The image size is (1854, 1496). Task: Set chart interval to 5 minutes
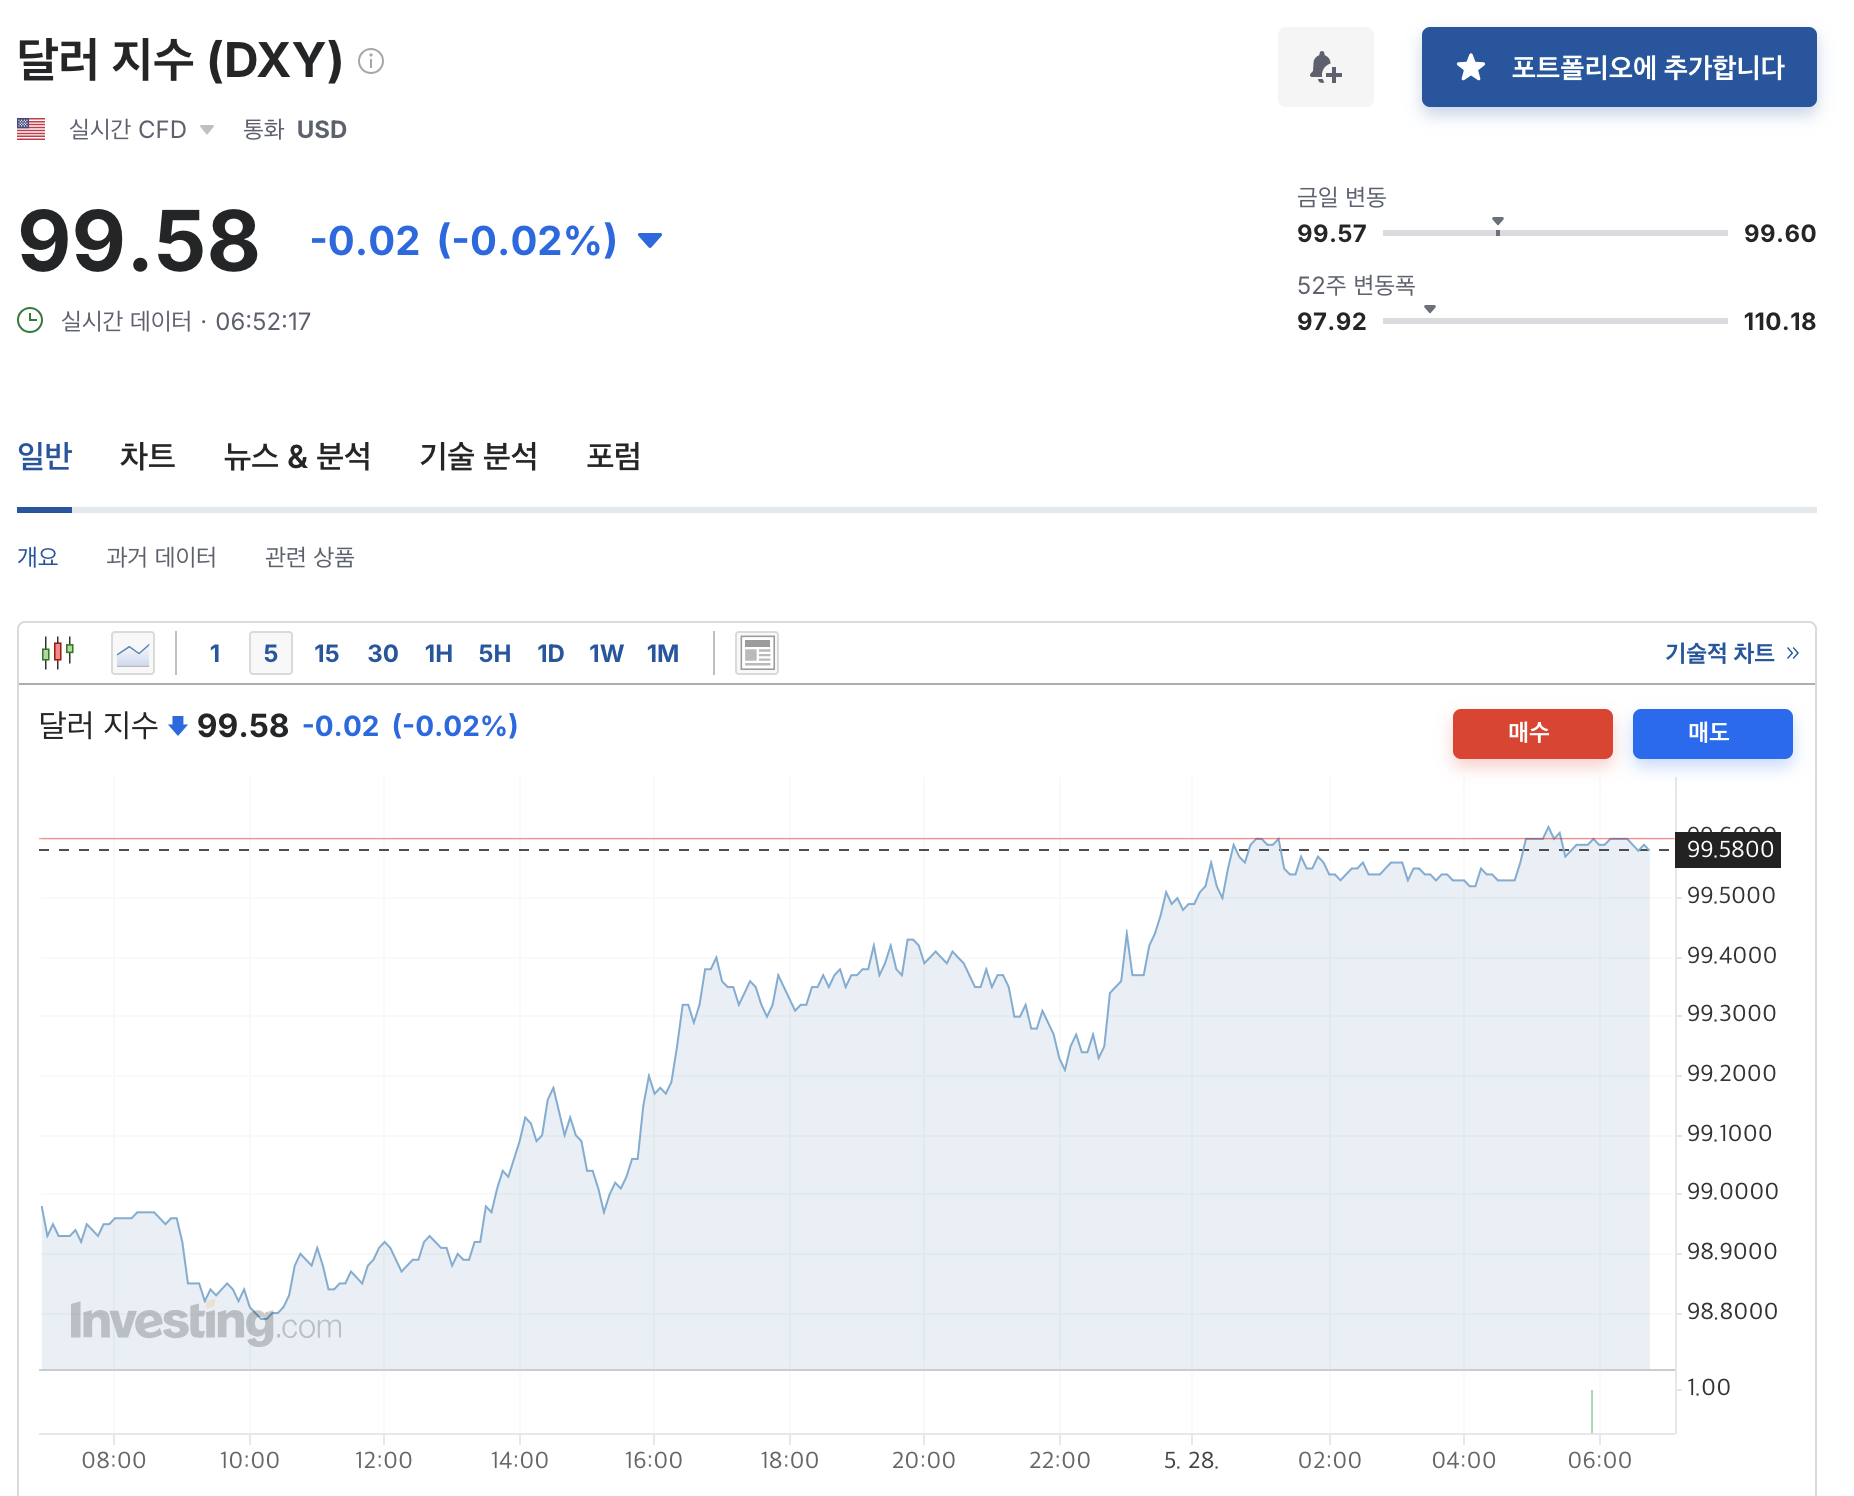click(271, 653)
